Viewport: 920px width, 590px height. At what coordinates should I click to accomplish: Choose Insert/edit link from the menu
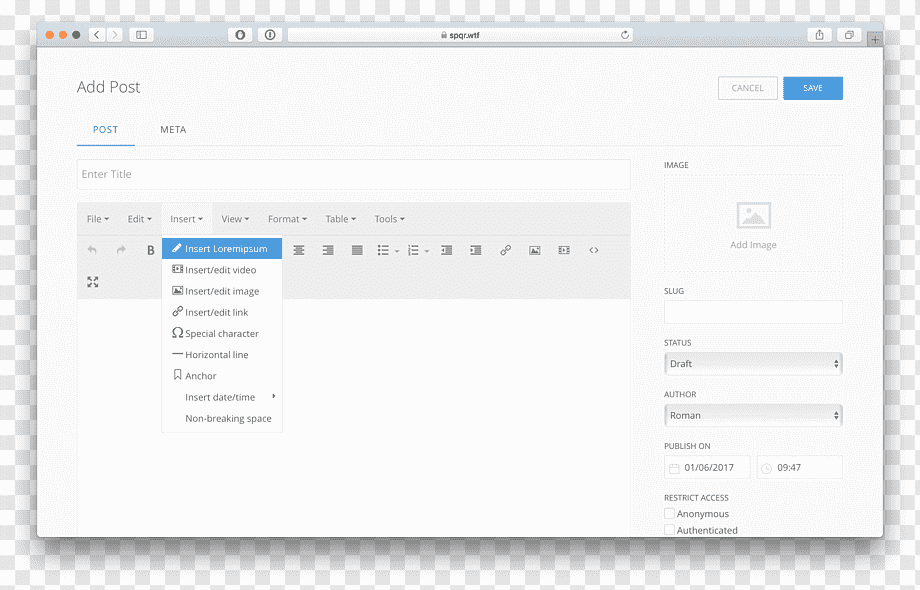point(222,312)
